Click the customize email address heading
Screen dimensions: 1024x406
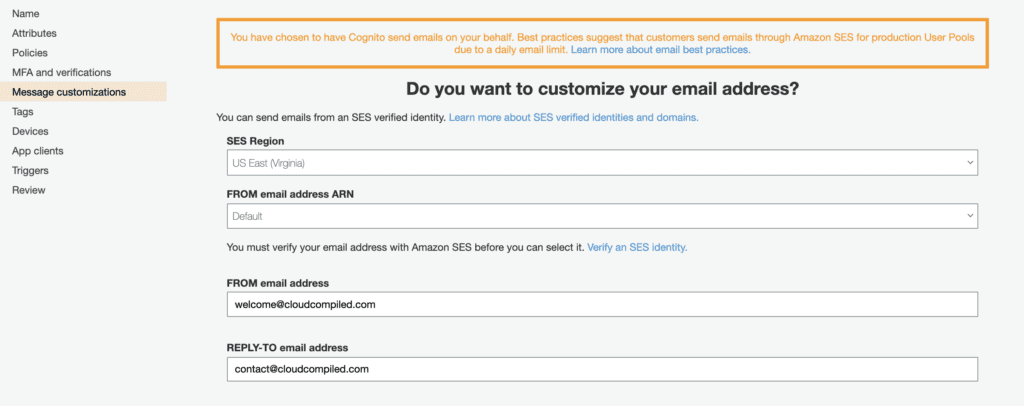point(603,88)
